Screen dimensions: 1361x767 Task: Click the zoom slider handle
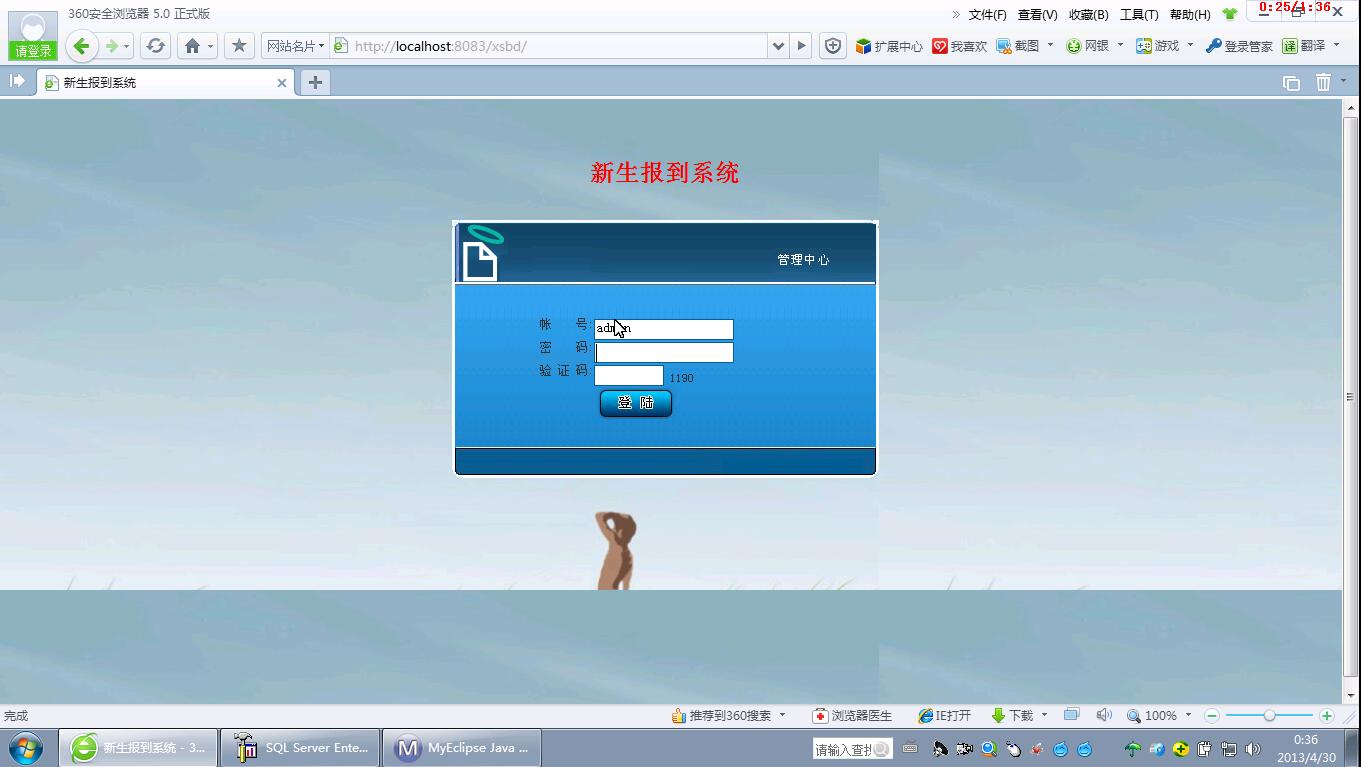(x=1269, y=716)
